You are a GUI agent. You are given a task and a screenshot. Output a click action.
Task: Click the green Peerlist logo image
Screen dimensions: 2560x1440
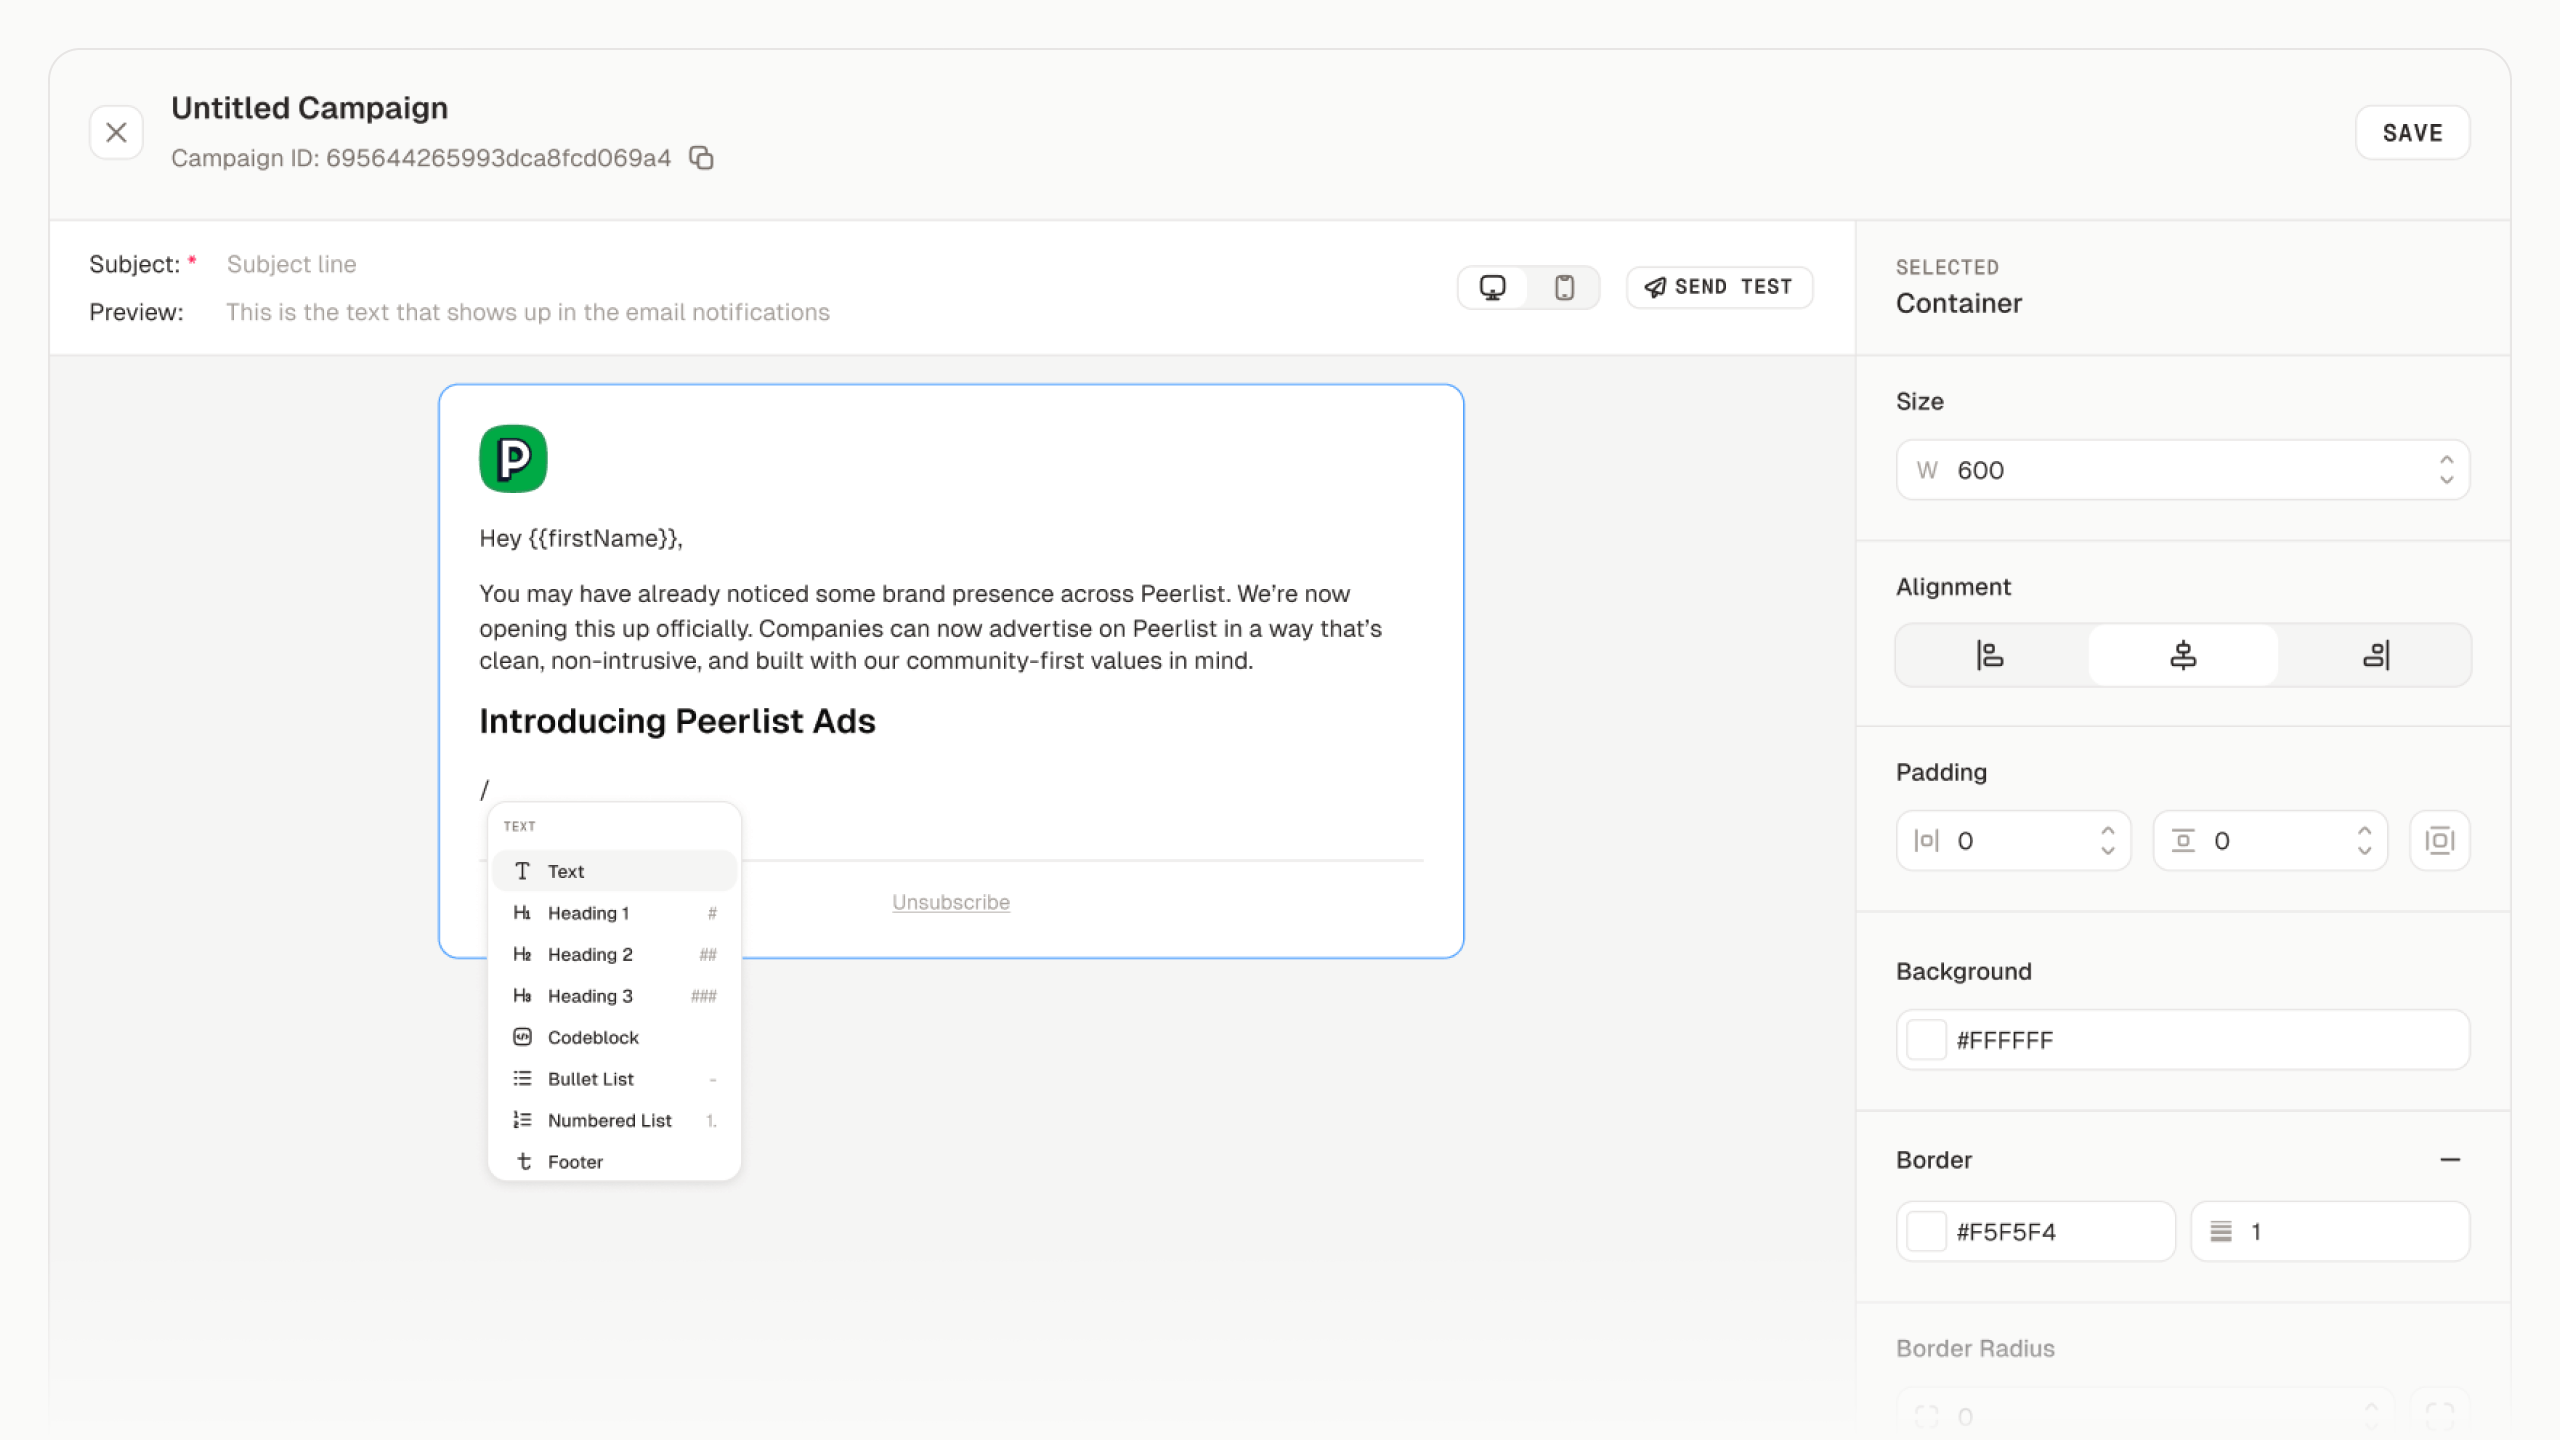pos(513,459)
